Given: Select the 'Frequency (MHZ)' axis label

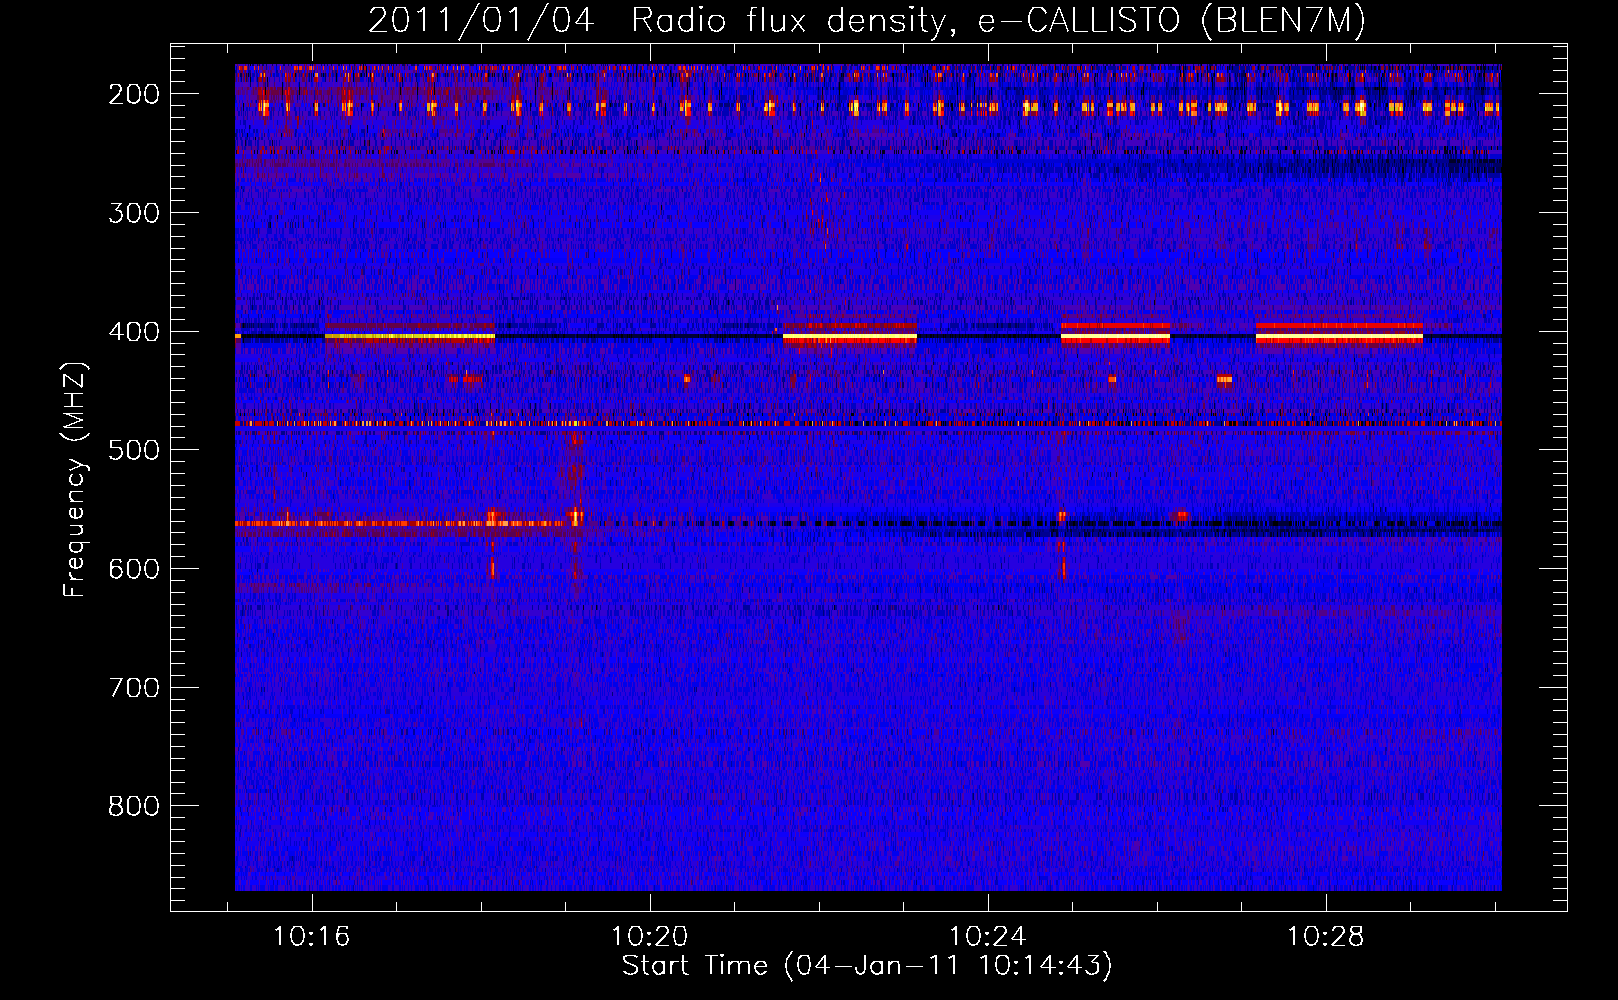Looking at the screenshot, I should (x=75, y=479).
